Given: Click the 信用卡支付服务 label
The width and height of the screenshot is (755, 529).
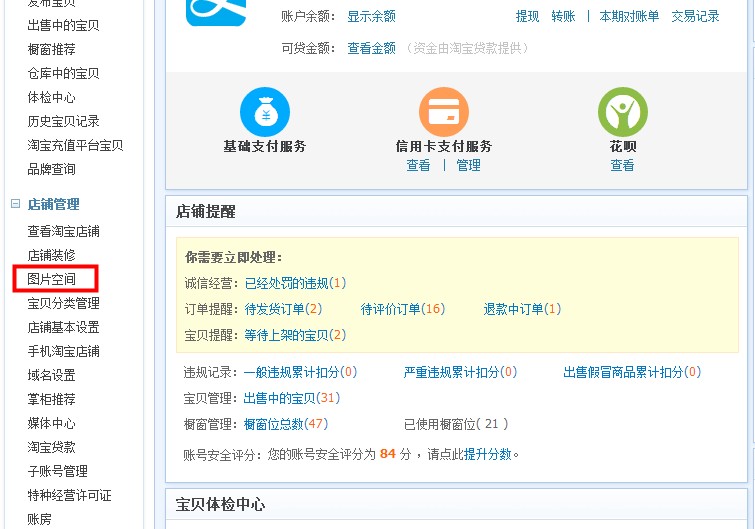Looking at the screenshot, I should click(443, 146).
